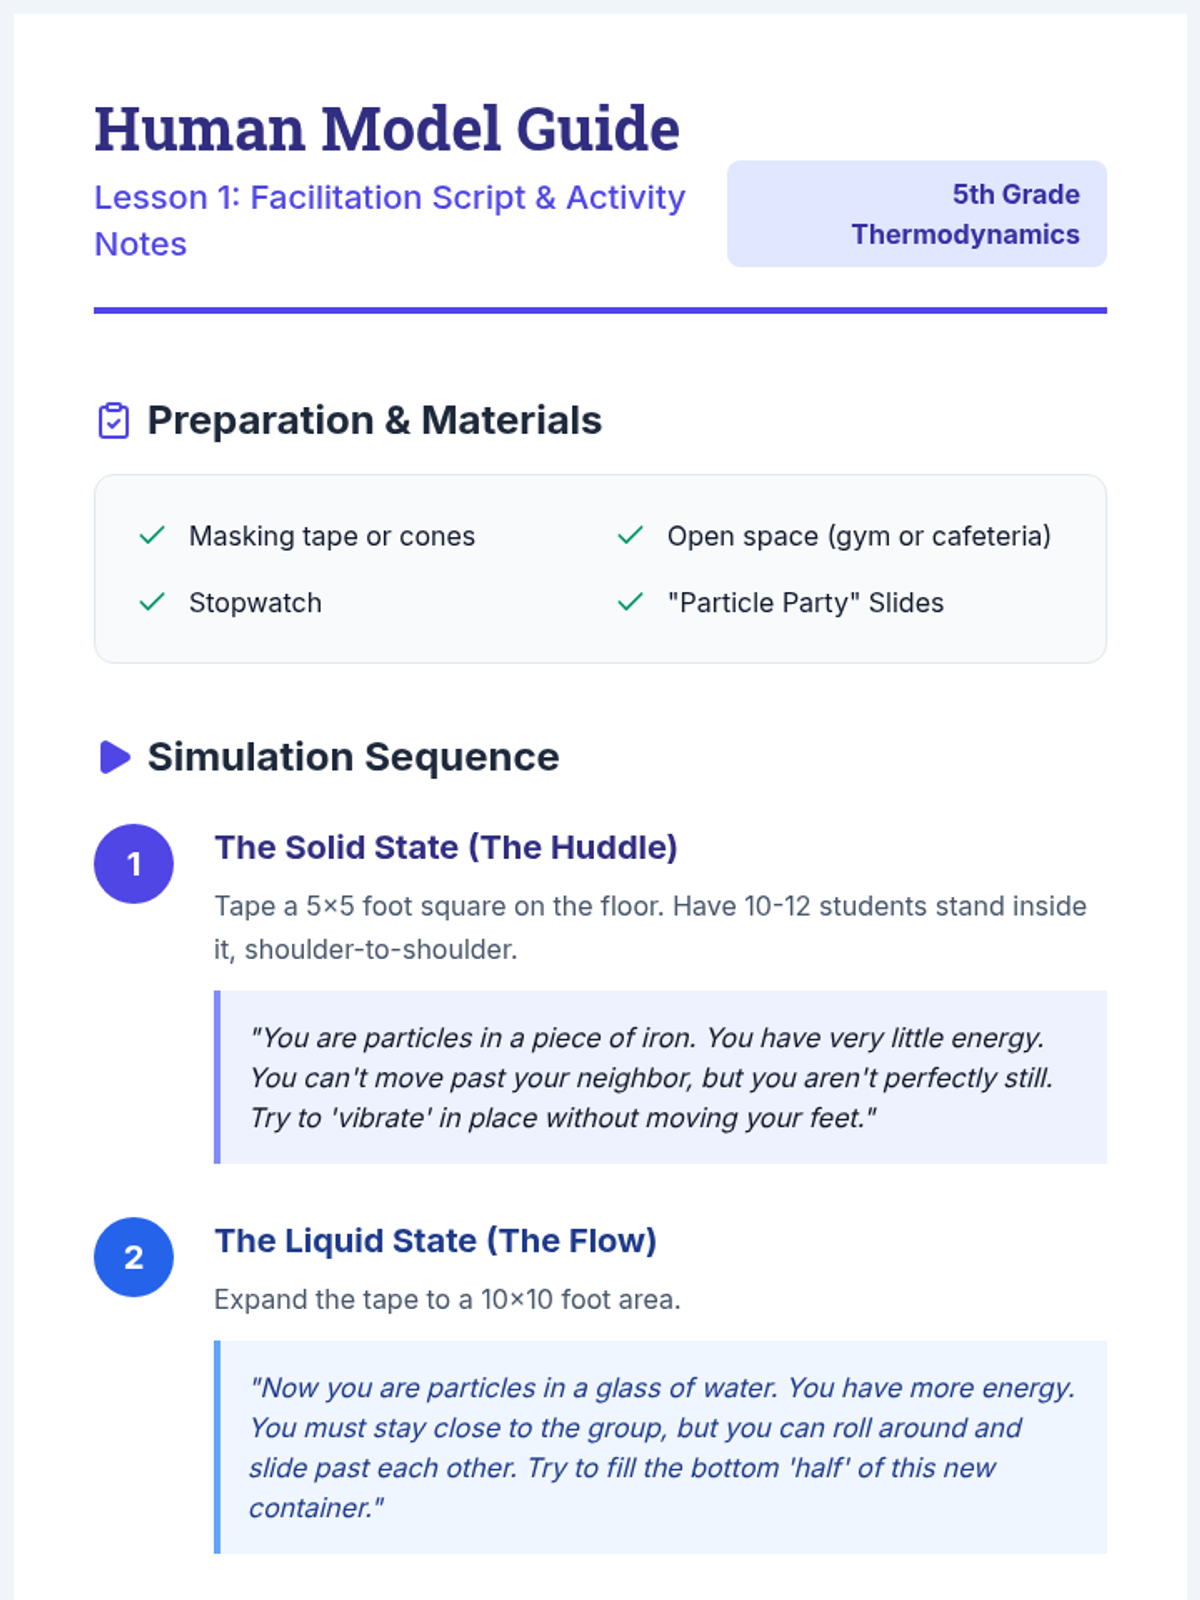Screen dimensions: 1200x1600
Task: Click the "Expand the tape to 10×10" instruction
Action: tap(447, 1299)
